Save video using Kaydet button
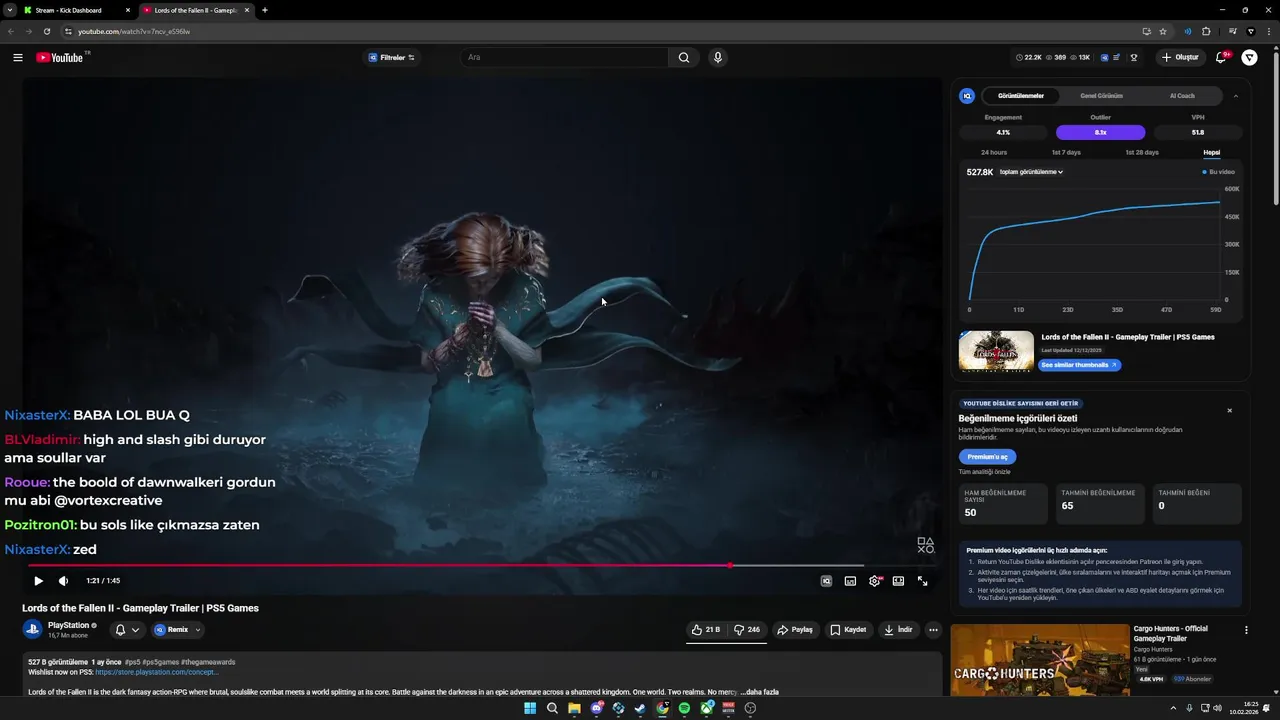Viewport: 1280px width, 720px height. [x=848, y=630]
